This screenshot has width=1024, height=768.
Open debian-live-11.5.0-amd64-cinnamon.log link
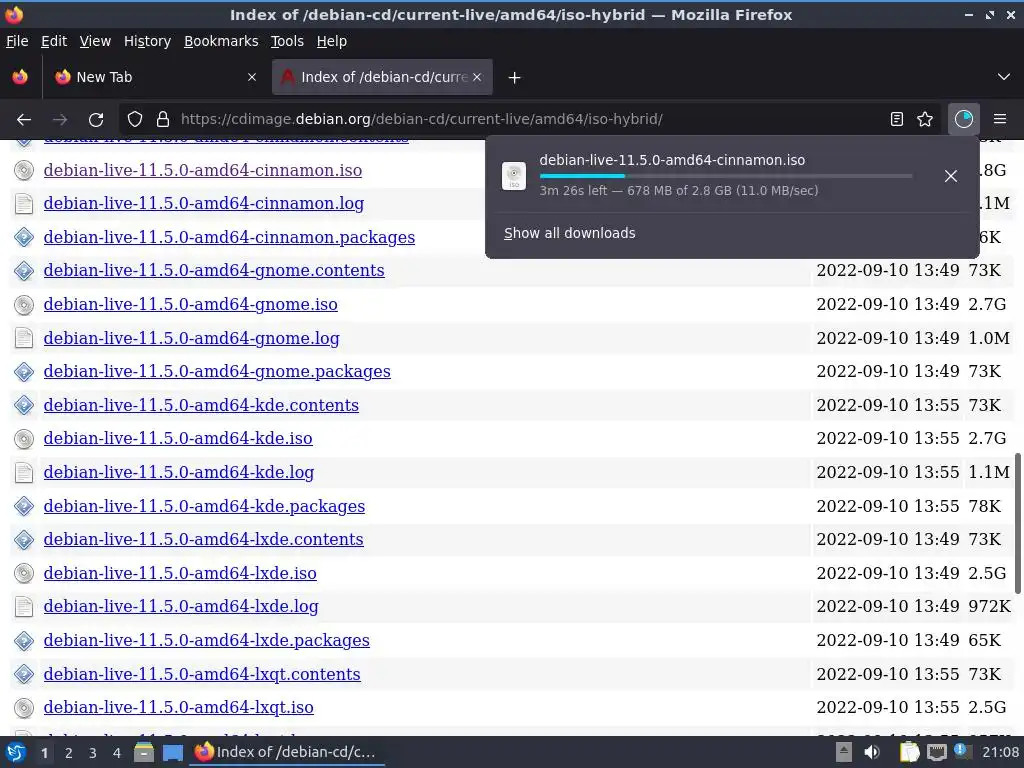(x=204, y=203)
